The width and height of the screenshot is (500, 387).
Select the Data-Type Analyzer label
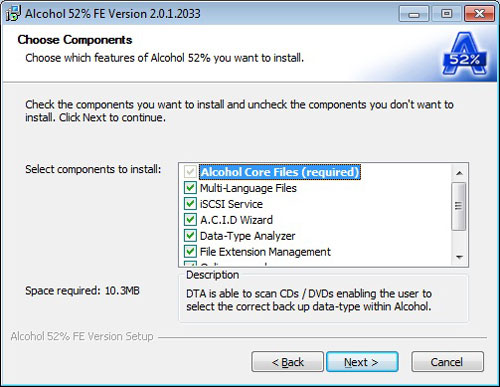tap(247, 236)
